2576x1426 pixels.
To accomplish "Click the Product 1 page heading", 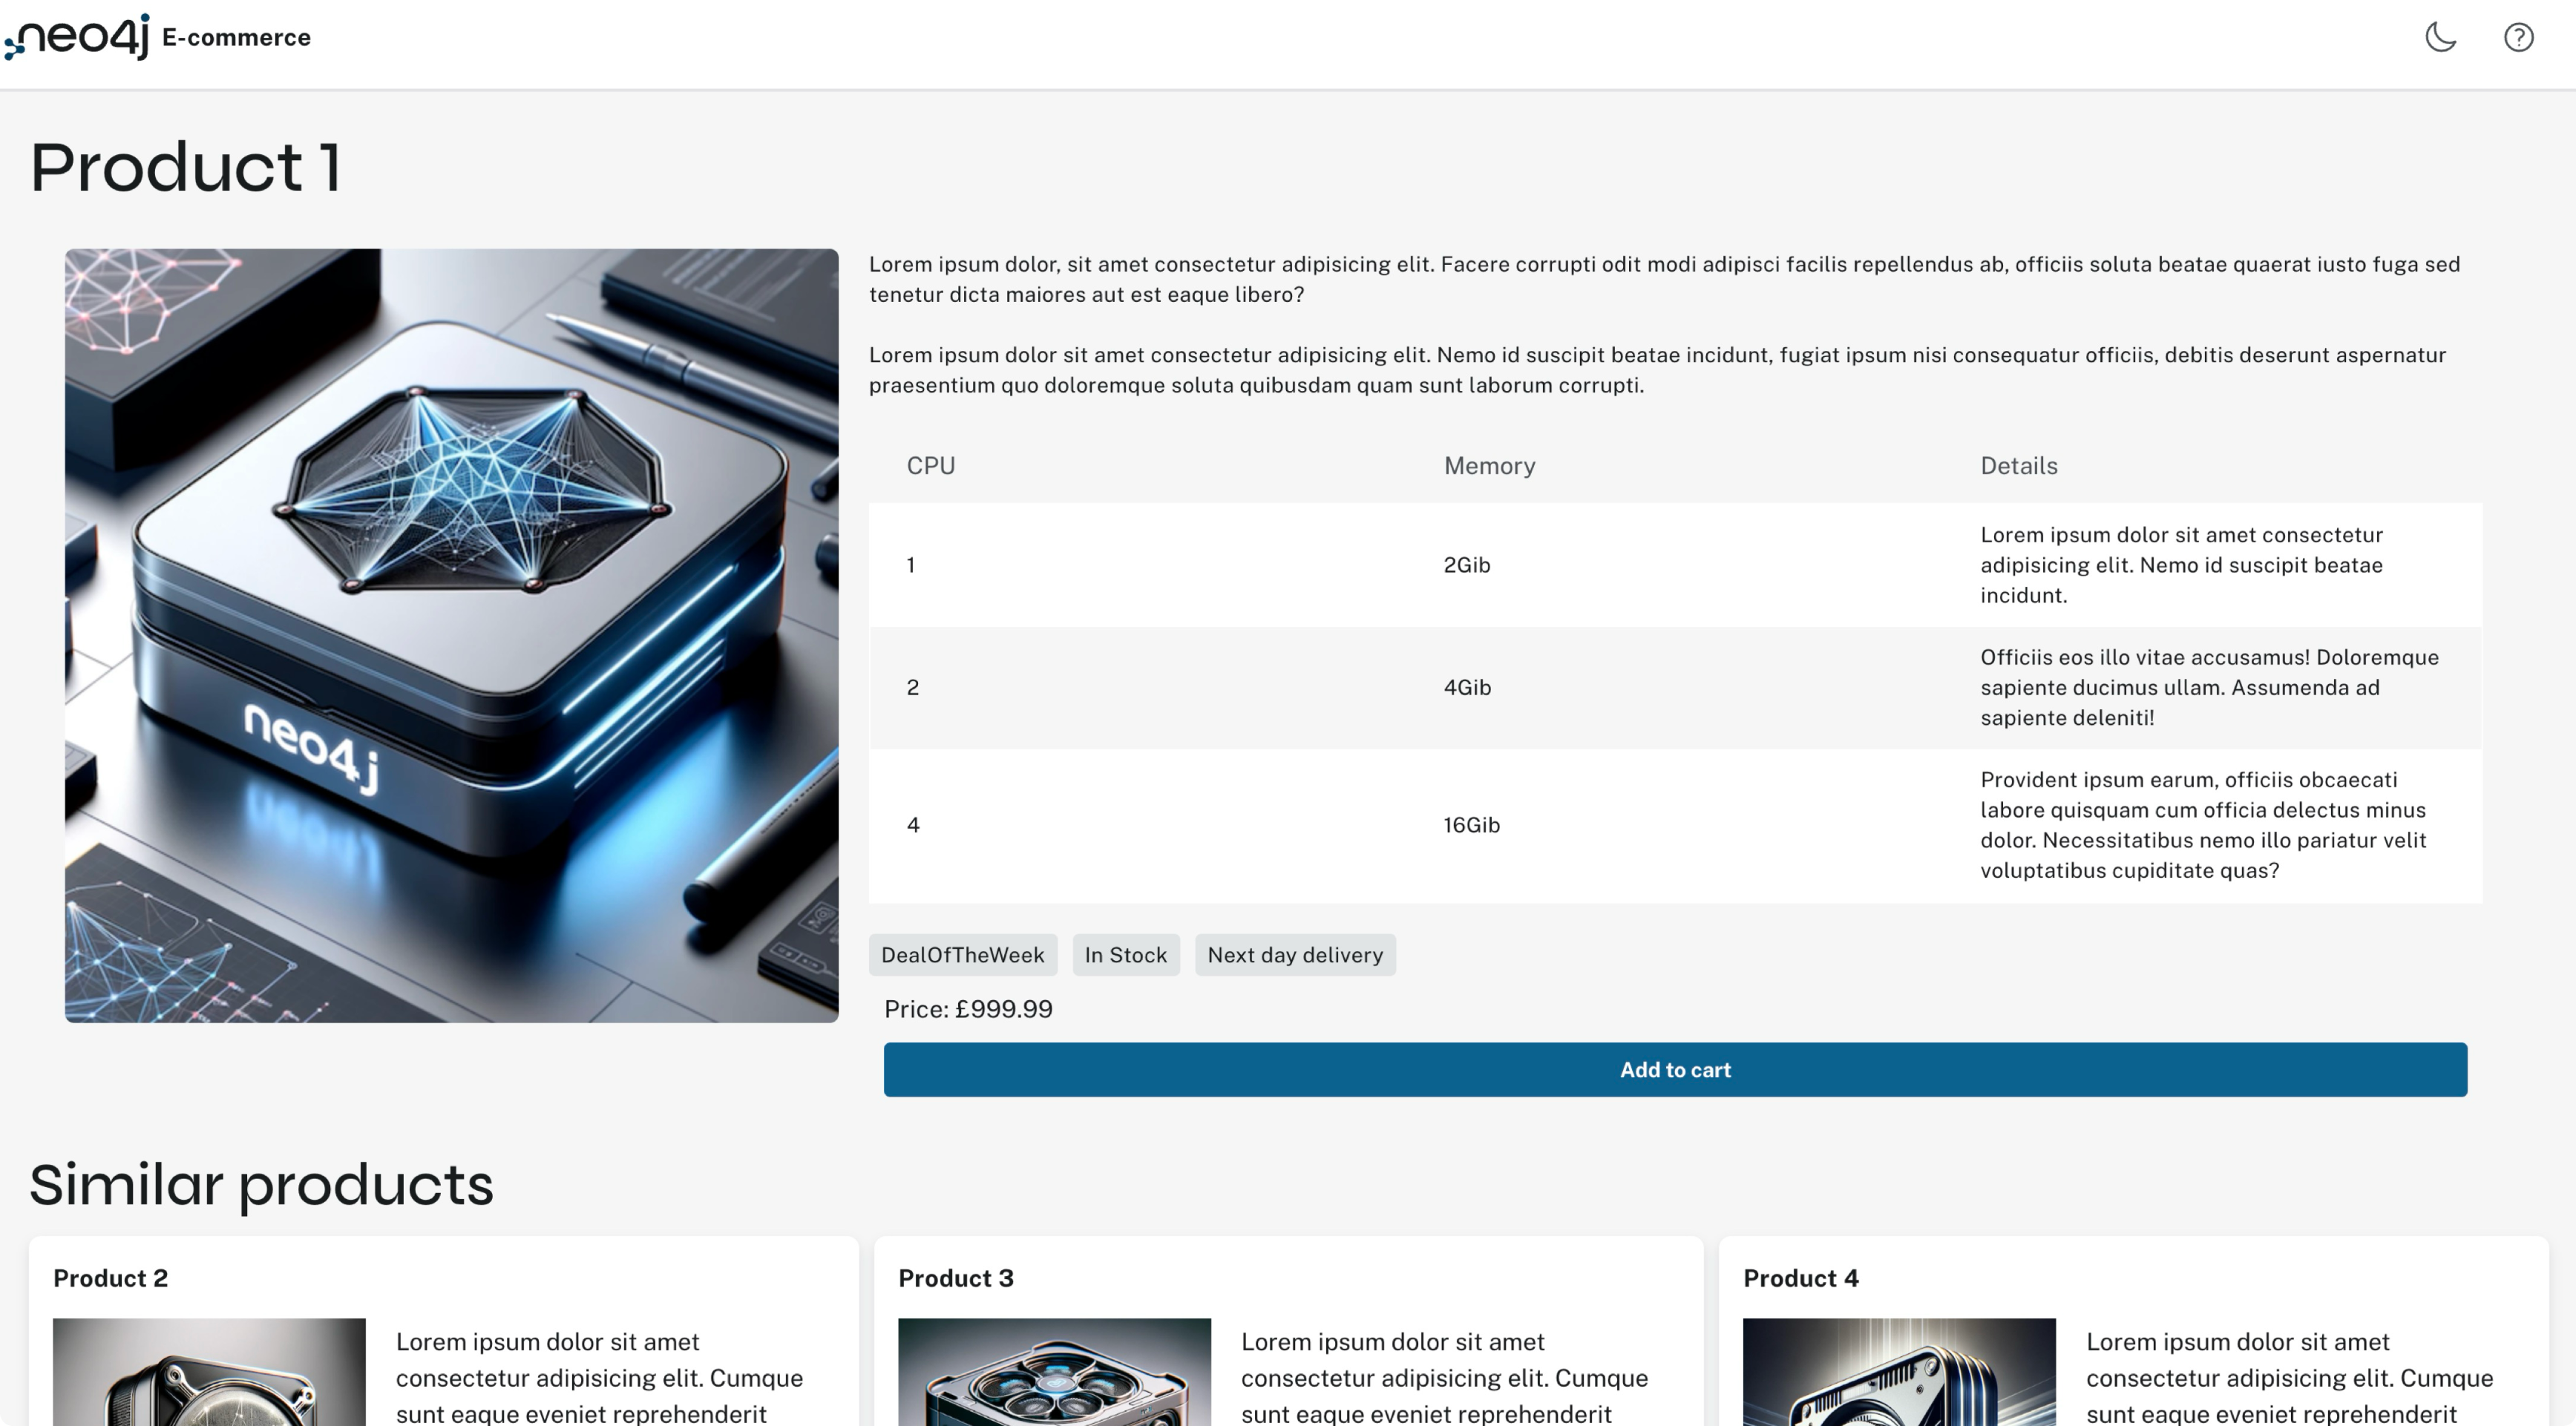I will coord(186,166).
